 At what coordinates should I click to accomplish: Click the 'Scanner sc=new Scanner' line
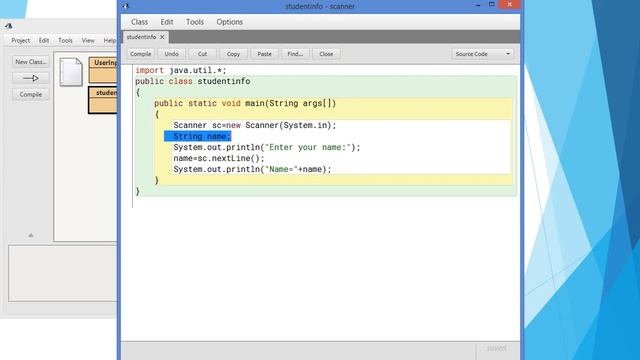coord(255,125)
